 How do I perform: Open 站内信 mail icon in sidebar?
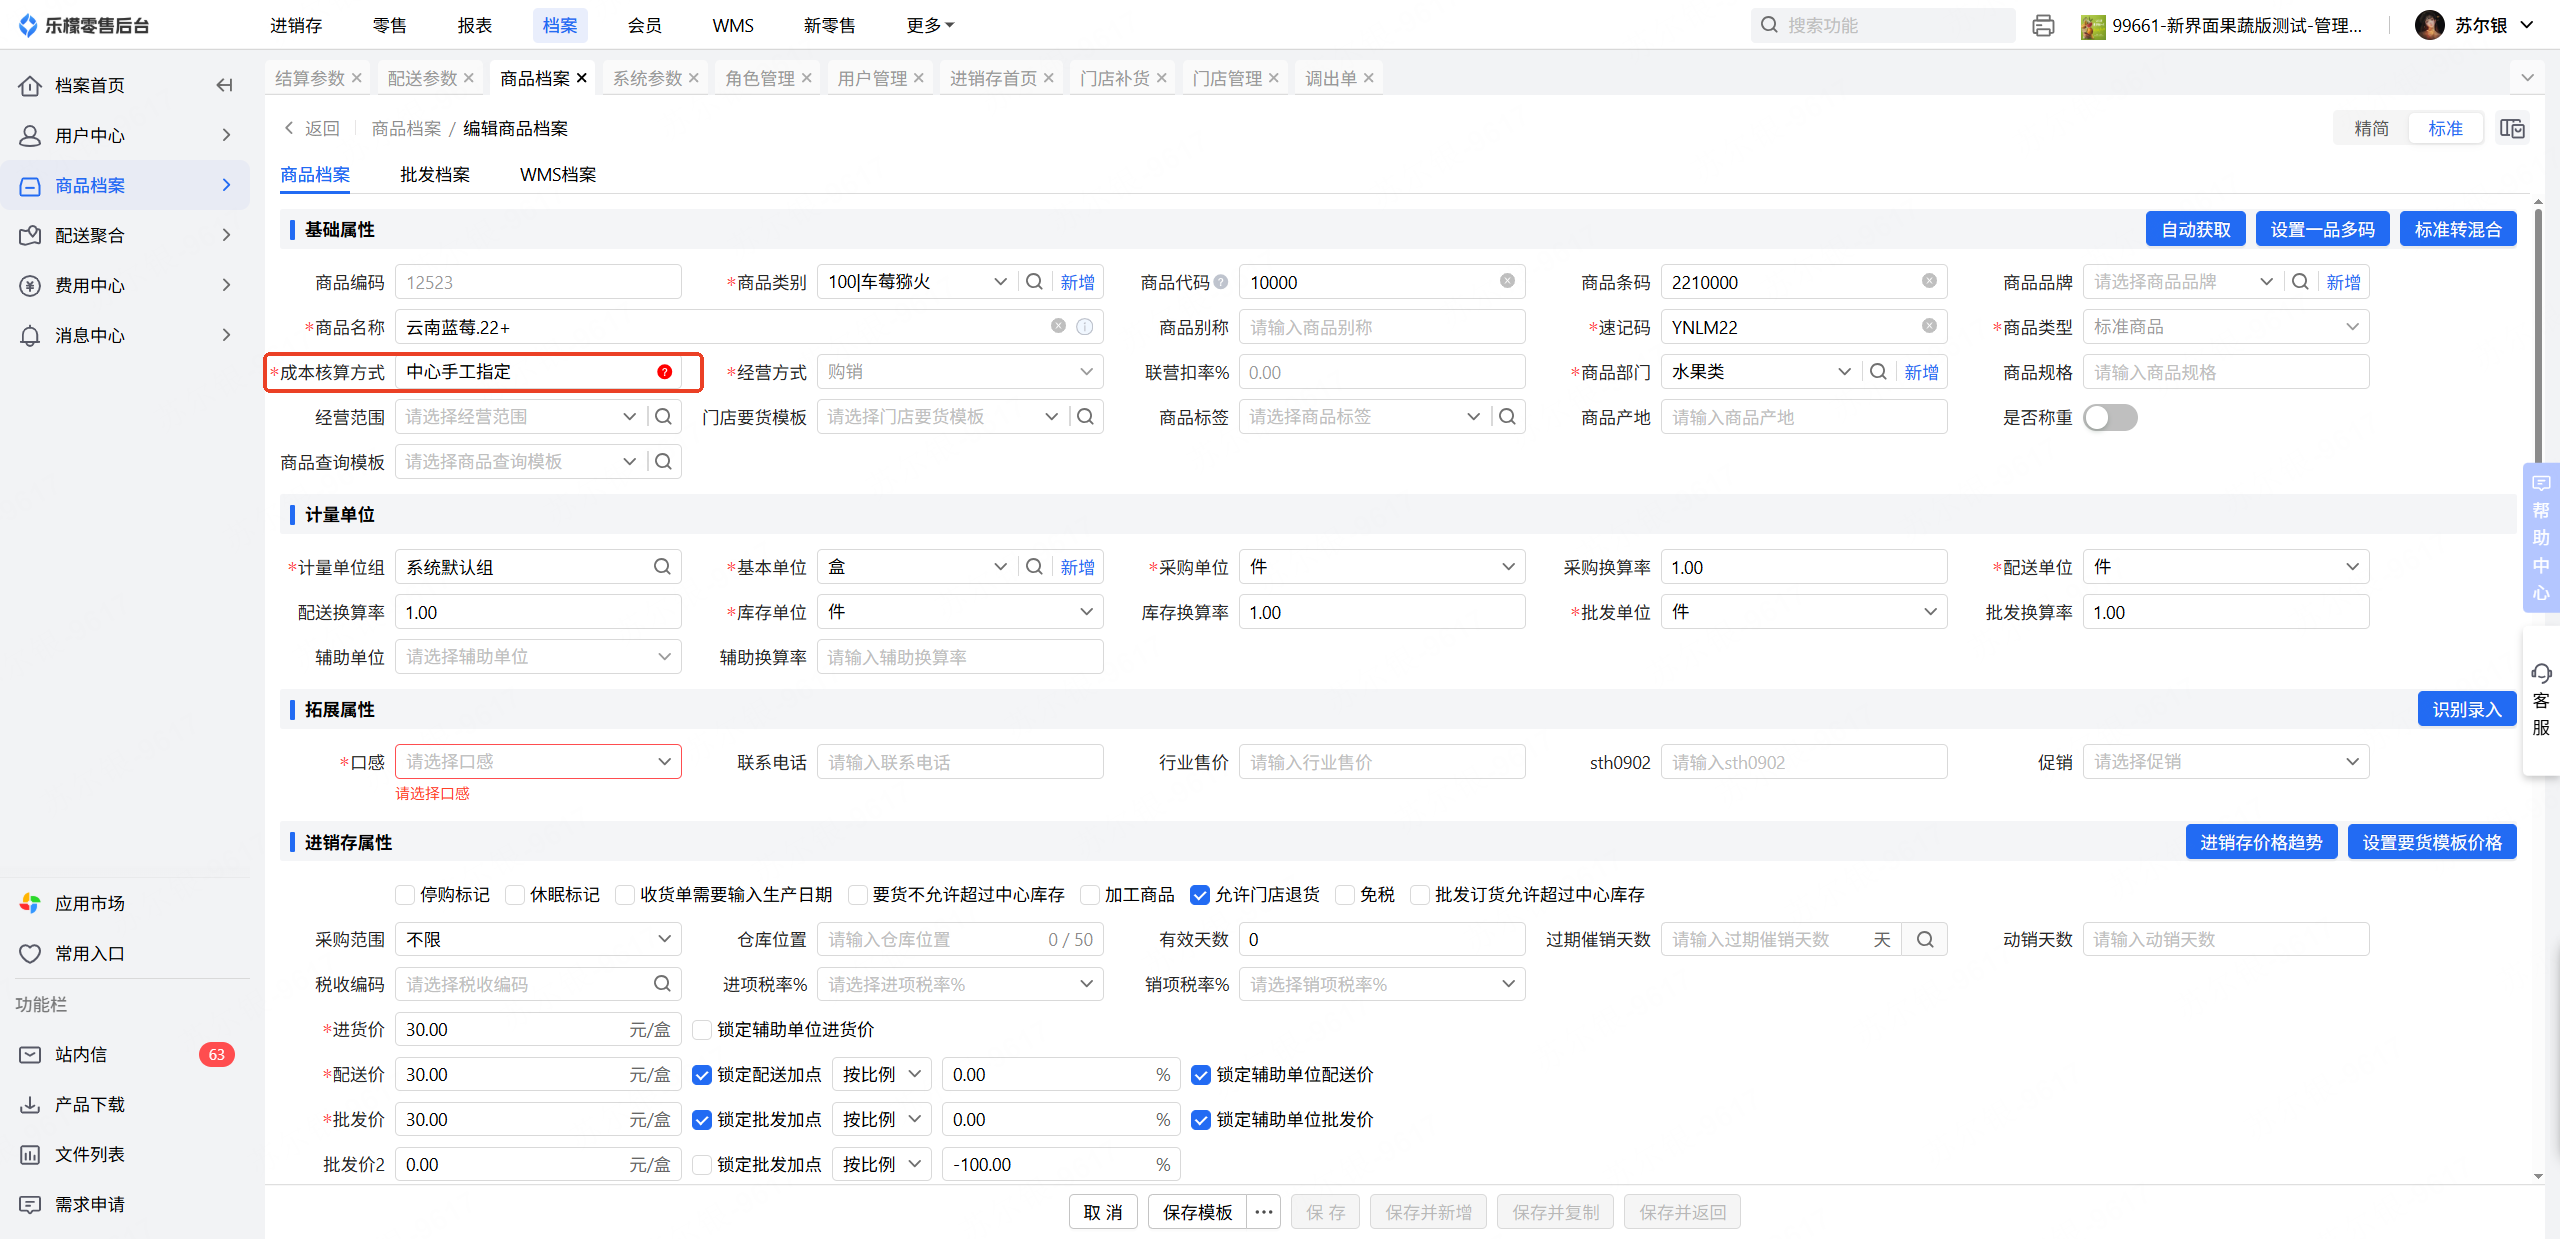point(30,1054)
